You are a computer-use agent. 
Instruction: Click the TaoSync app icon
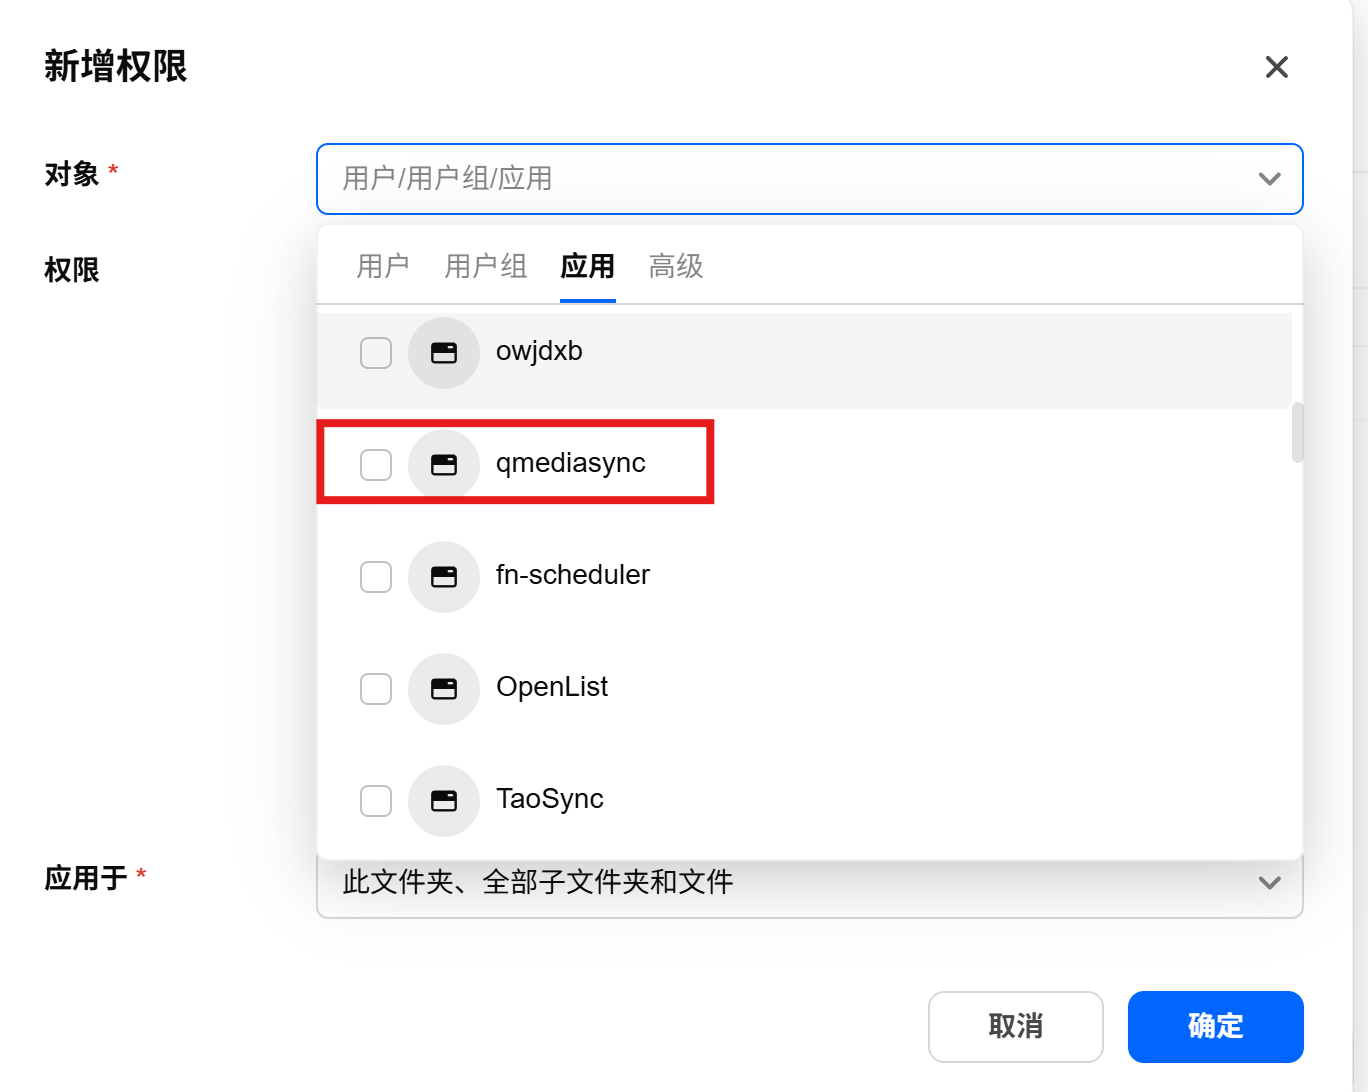point(444,801)
